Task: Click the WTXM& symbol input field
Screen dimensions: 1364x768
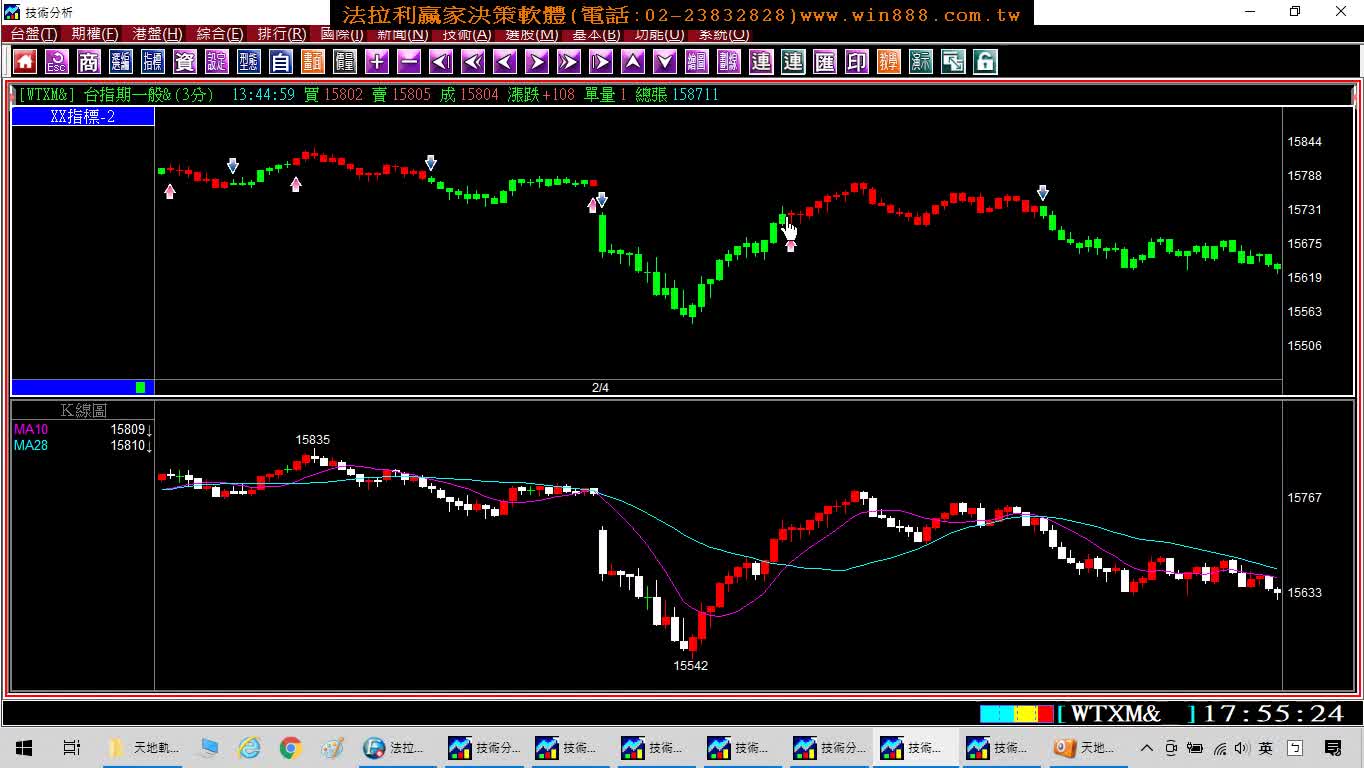Action: 1126,714
